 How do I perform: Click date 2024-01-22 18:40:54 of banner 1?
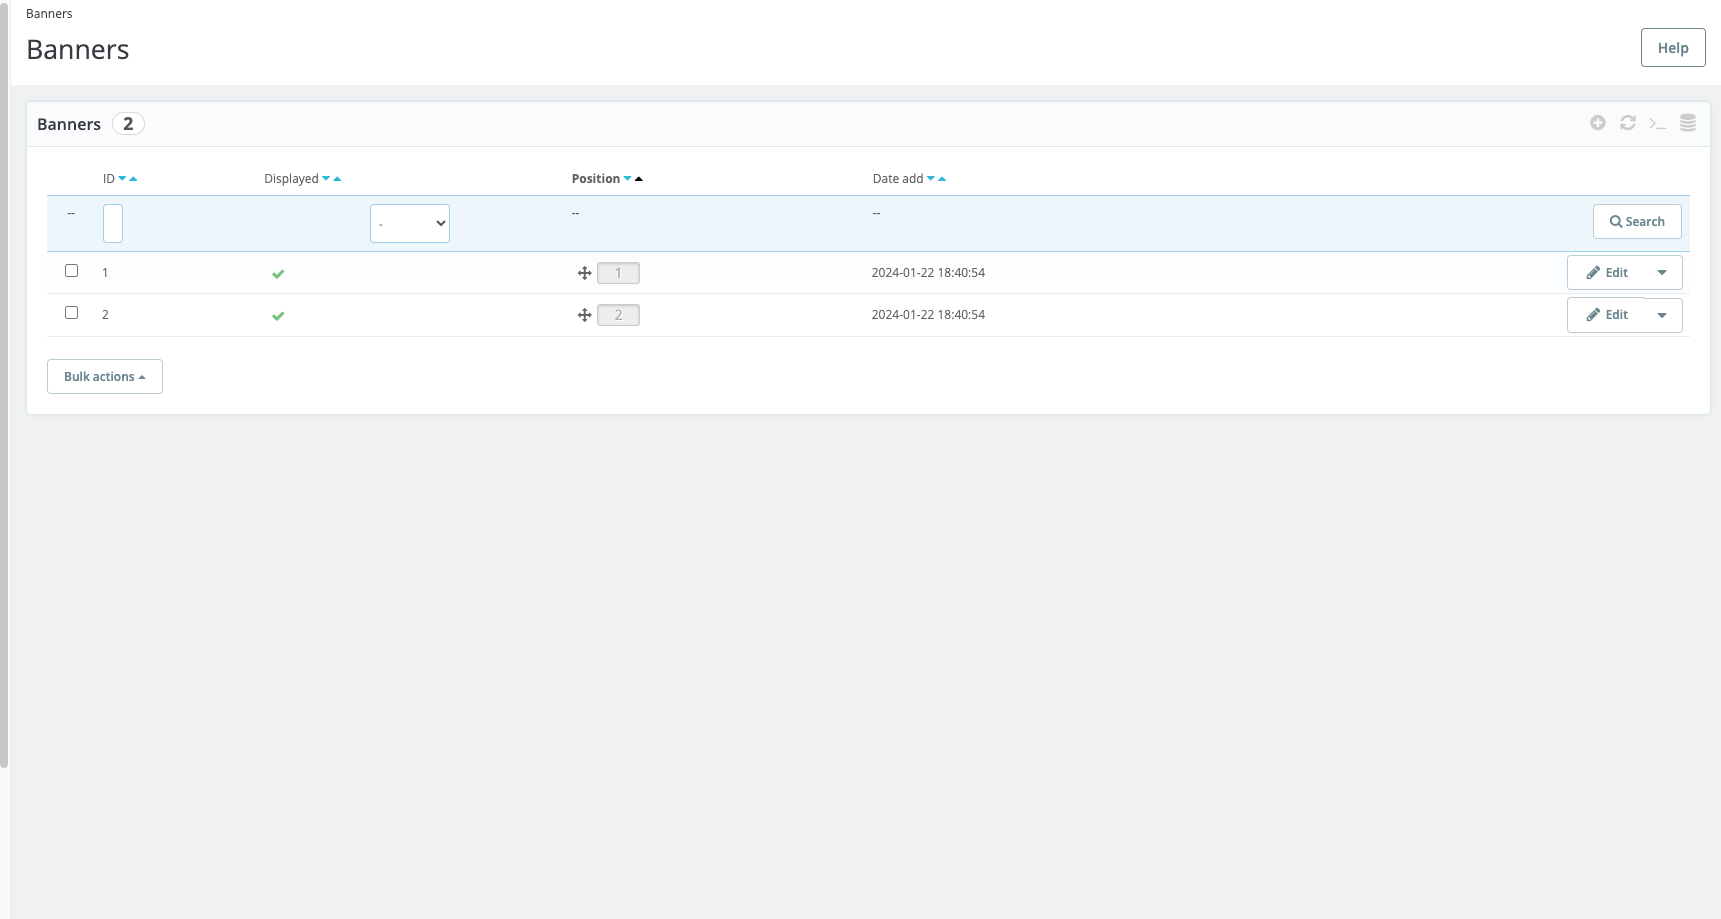(x=928, y=273)
